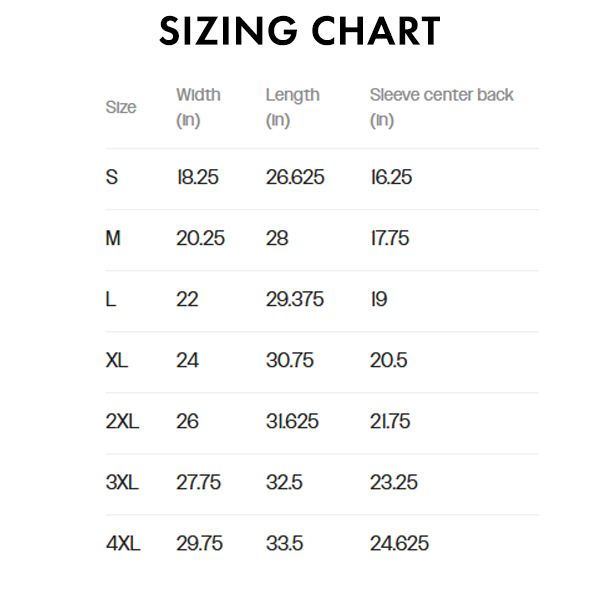Select the Sleeve center back header
Viewport: 600px width, 600px height.
click(441, 96)
